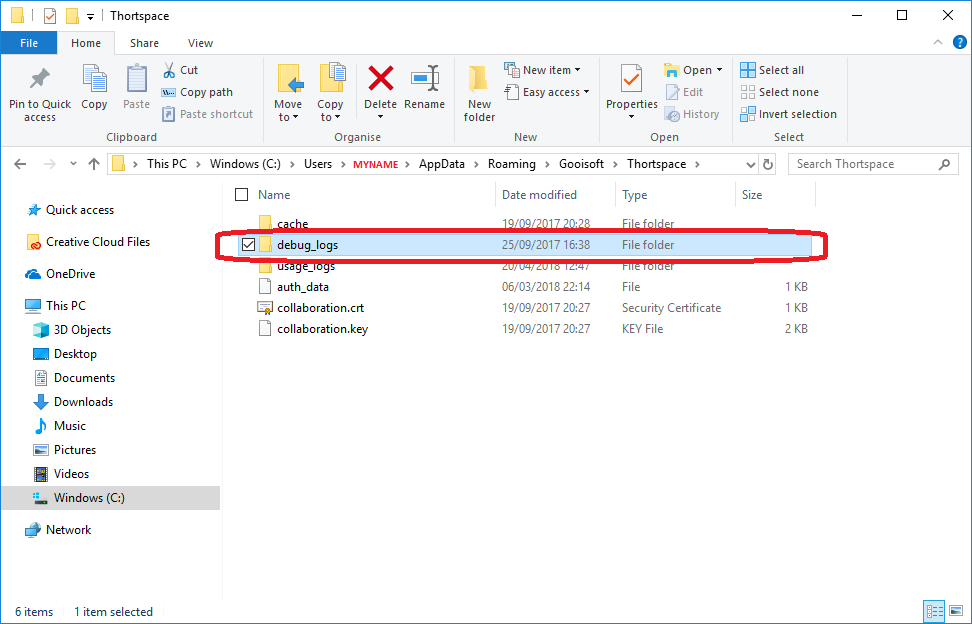Click Roaming in the address breadcrumb
The height and width of the screenshot is (624, 972).
point(511,164)
